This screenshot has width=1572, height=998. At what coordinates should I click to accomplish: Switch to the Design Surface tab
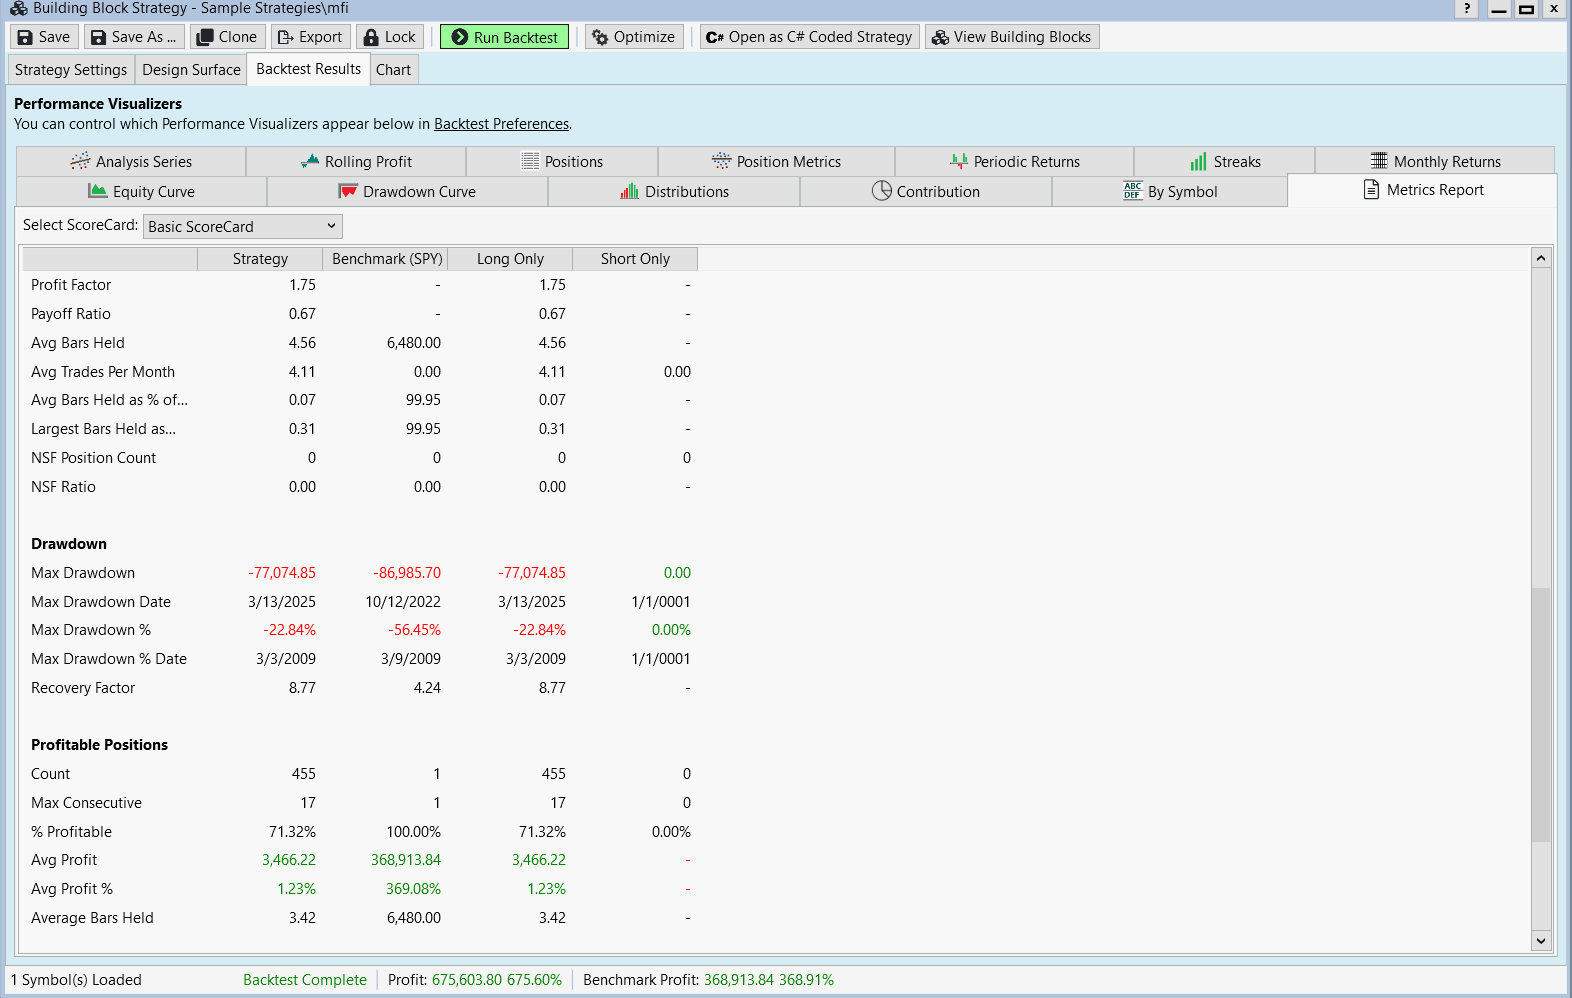[x=191, y=70]
